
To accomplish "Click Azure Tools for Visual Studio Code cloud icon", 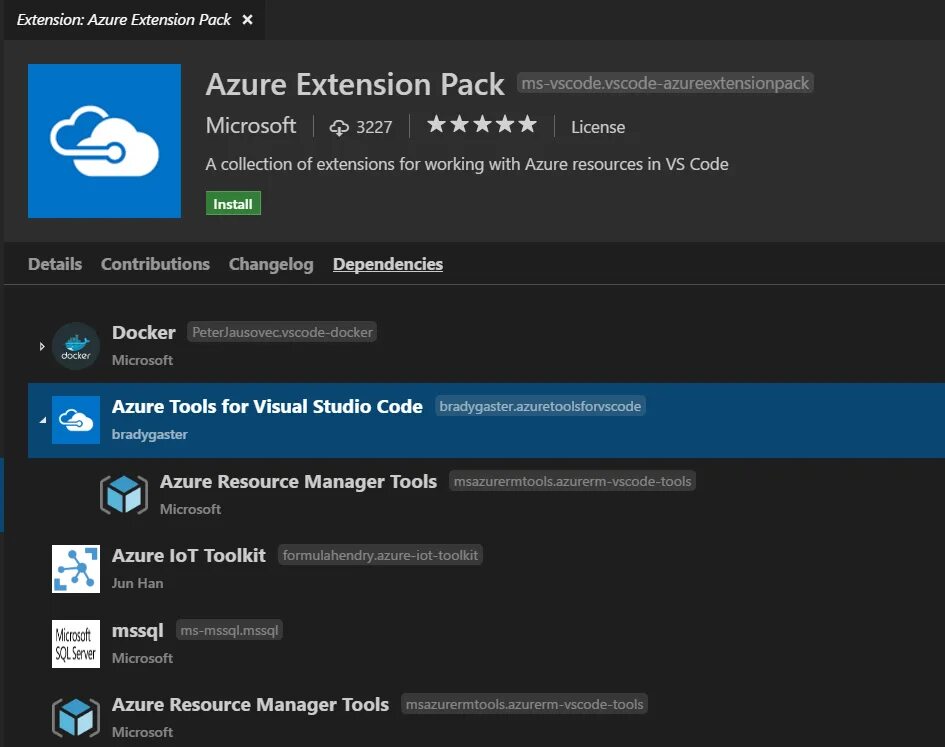I will point(76,420).
